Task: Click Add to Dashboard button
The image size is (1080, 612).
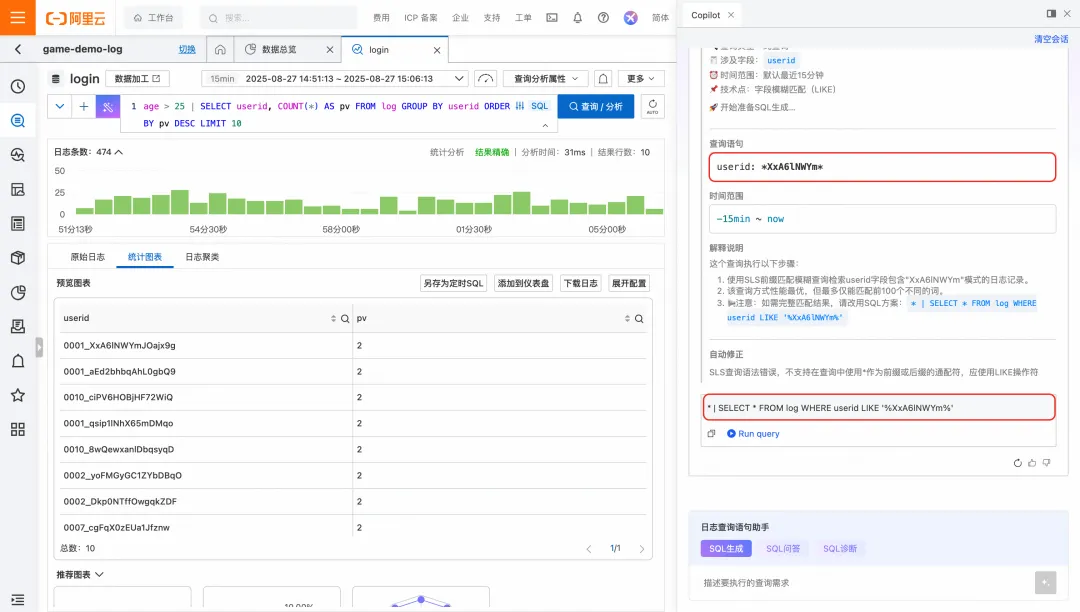Action: point(523,283)
